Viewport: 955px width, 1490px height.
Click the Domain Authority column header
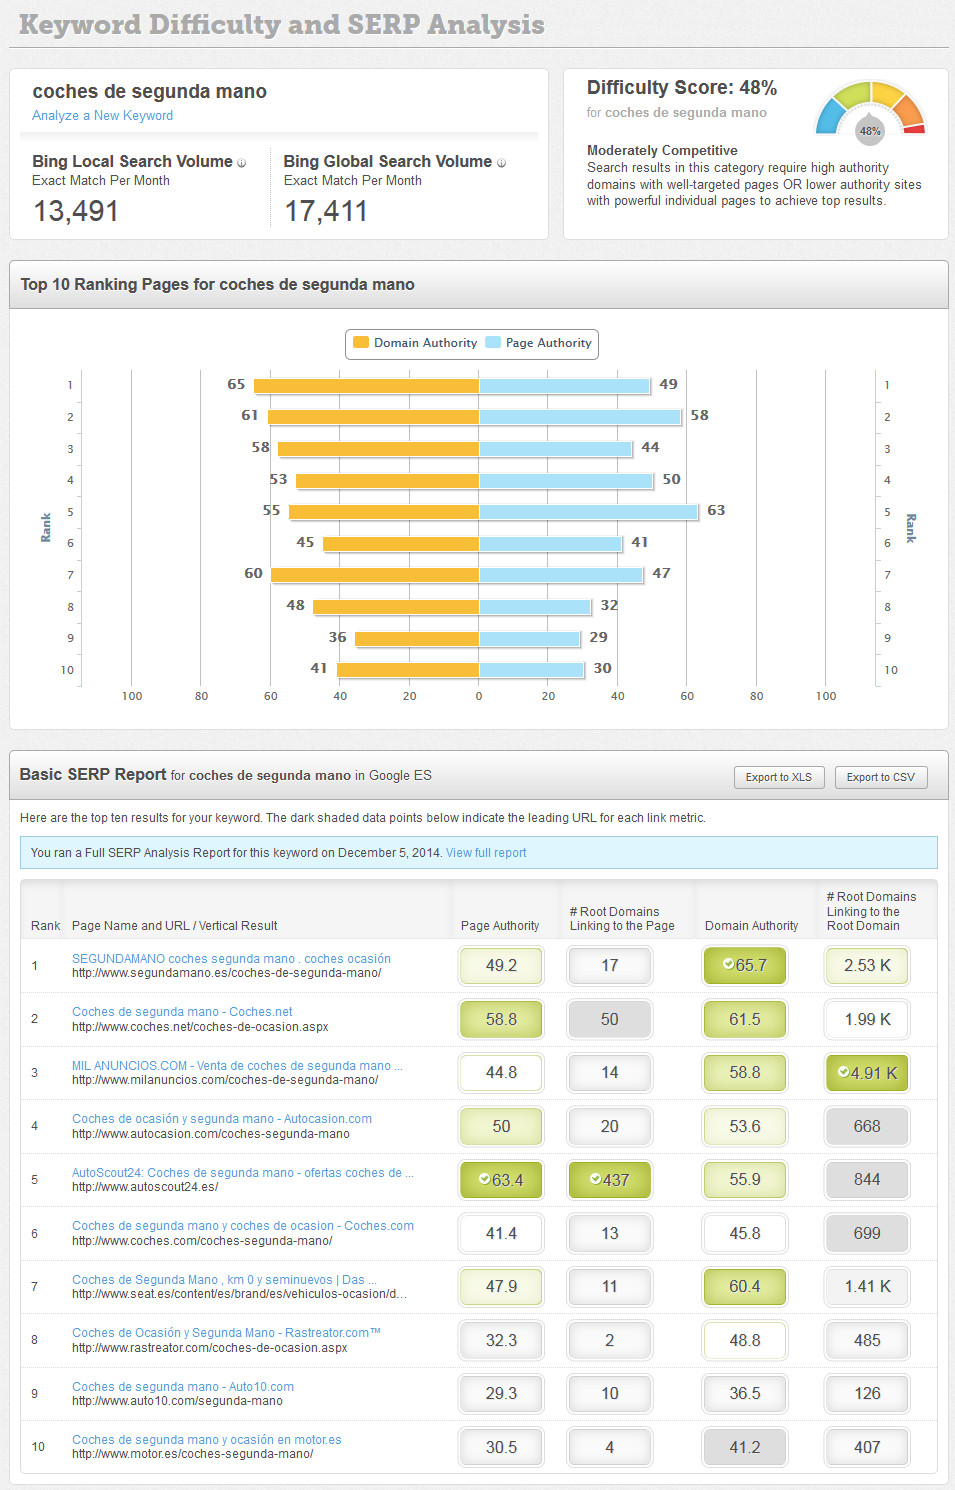pos(751,926)
